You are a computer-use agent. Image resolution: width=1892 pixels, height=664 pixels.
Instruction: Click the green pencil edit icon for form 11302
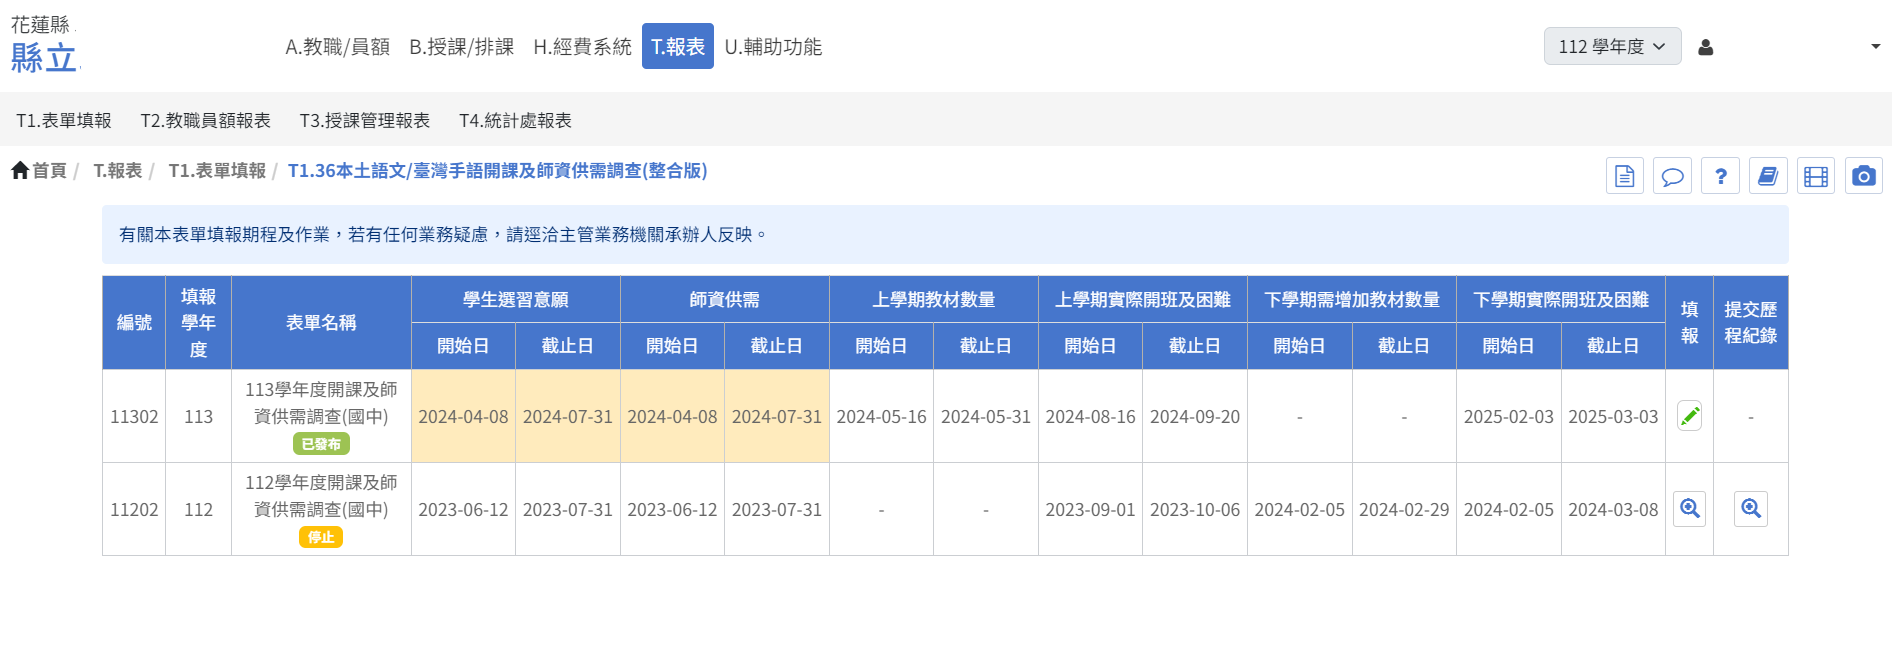point(1689,416)
